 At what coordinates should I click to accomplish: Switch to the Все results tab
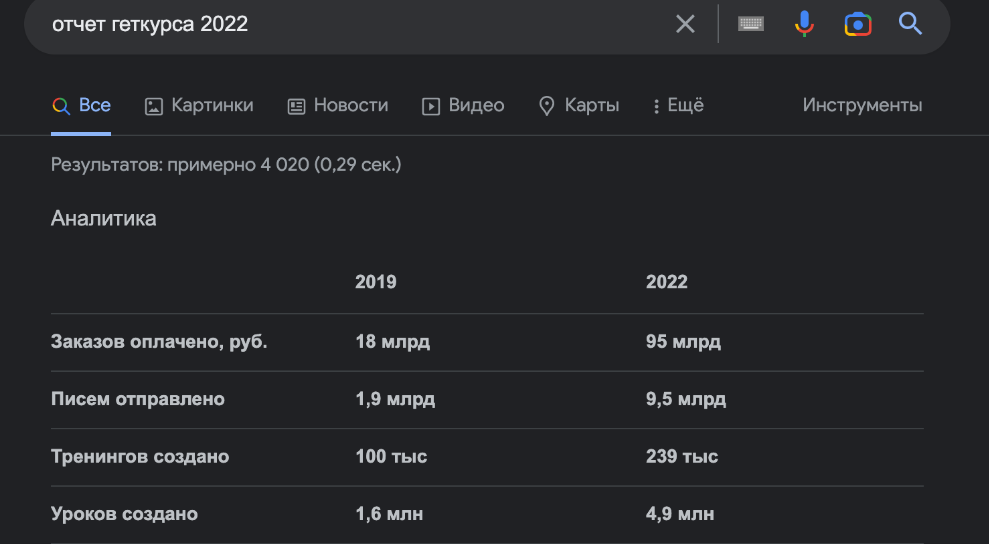82,105
